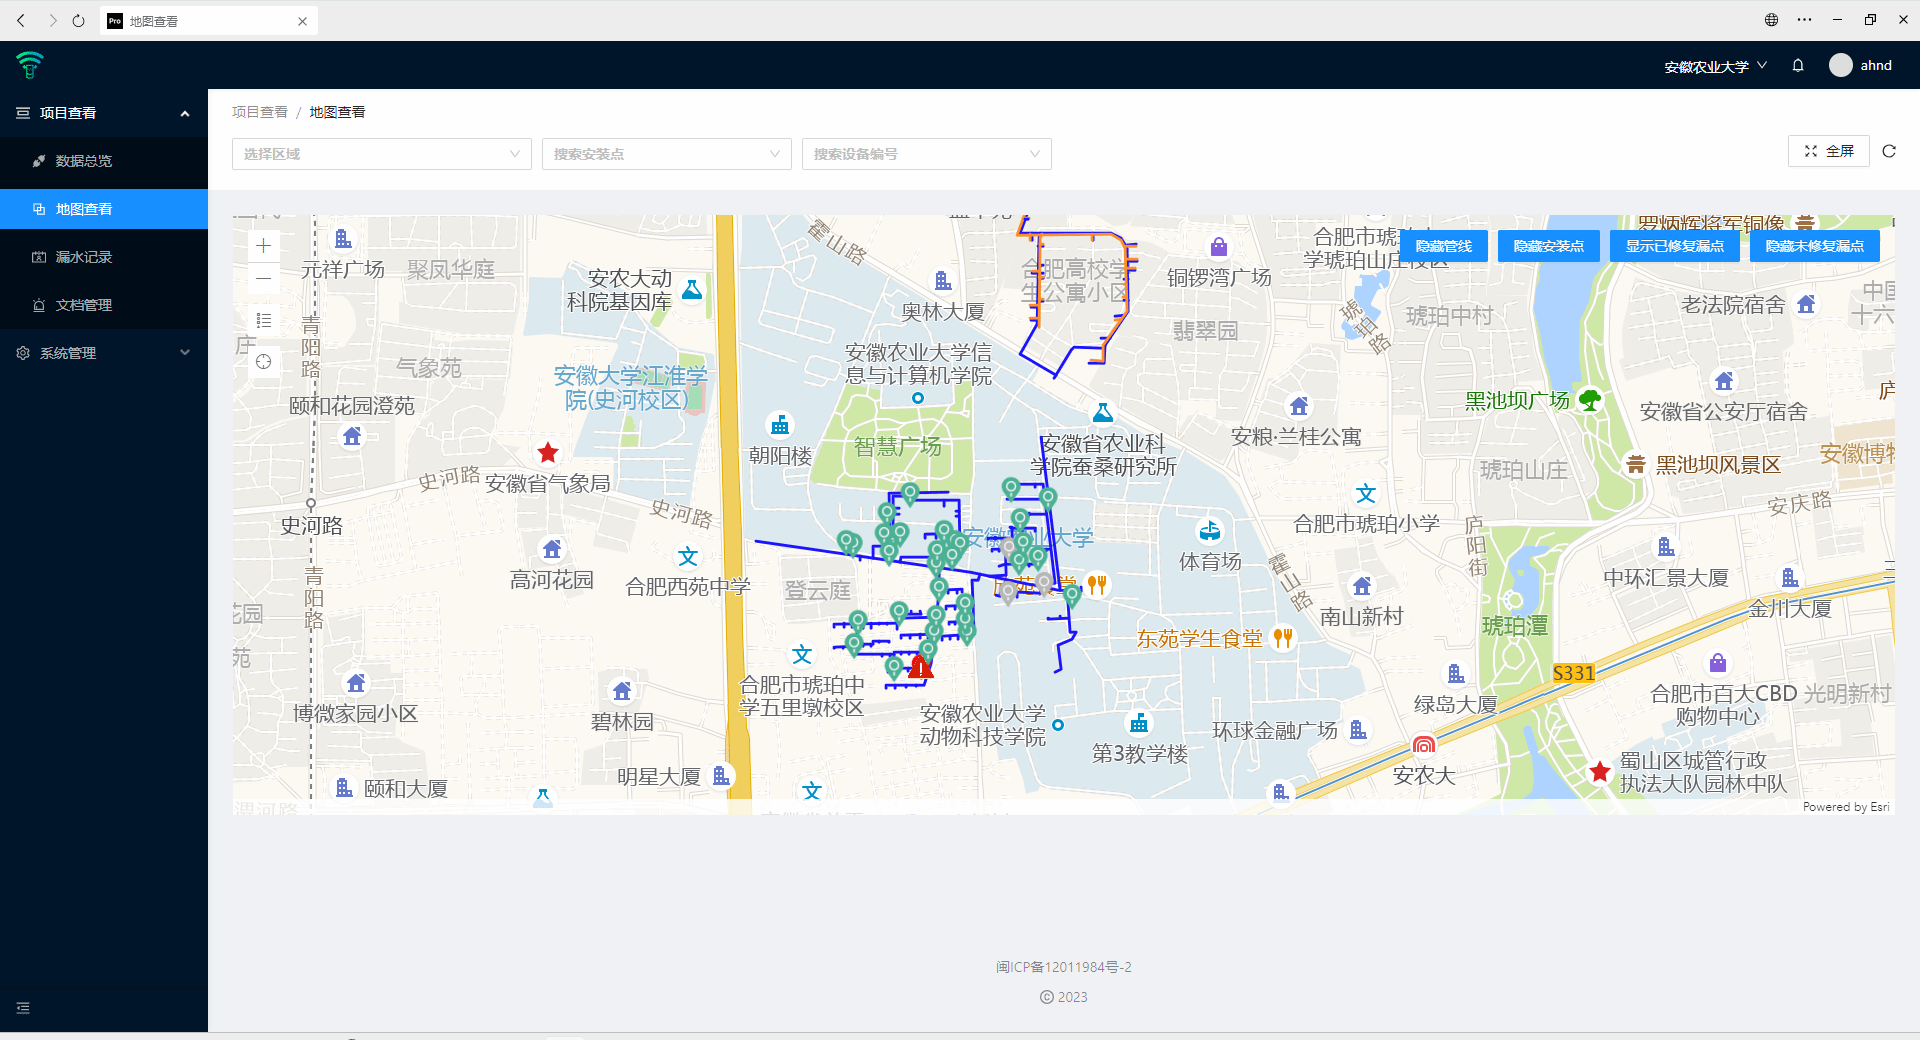
Task: Toggle 隐藏安装点 to hide install points
Action: point(1548,246)
